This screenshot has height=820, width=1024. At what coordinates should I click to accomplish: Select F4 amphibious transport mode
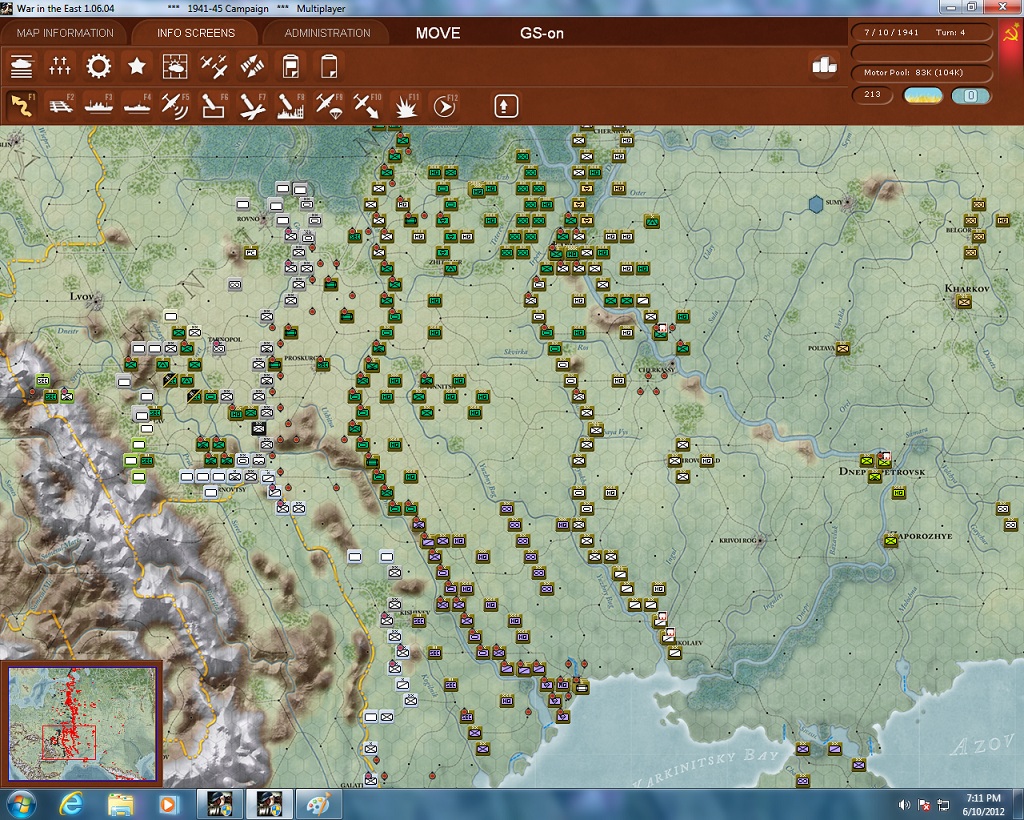point(137,106)
